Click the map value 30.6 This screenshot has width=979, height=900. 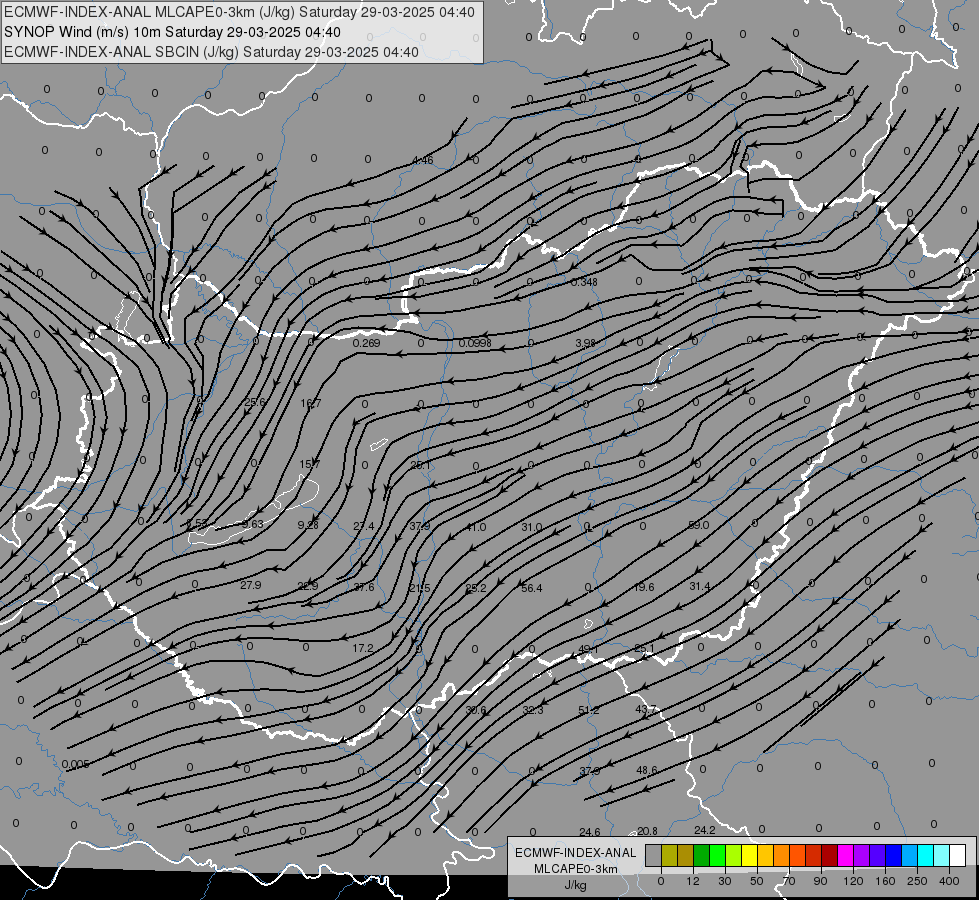[x=476, y=710]
